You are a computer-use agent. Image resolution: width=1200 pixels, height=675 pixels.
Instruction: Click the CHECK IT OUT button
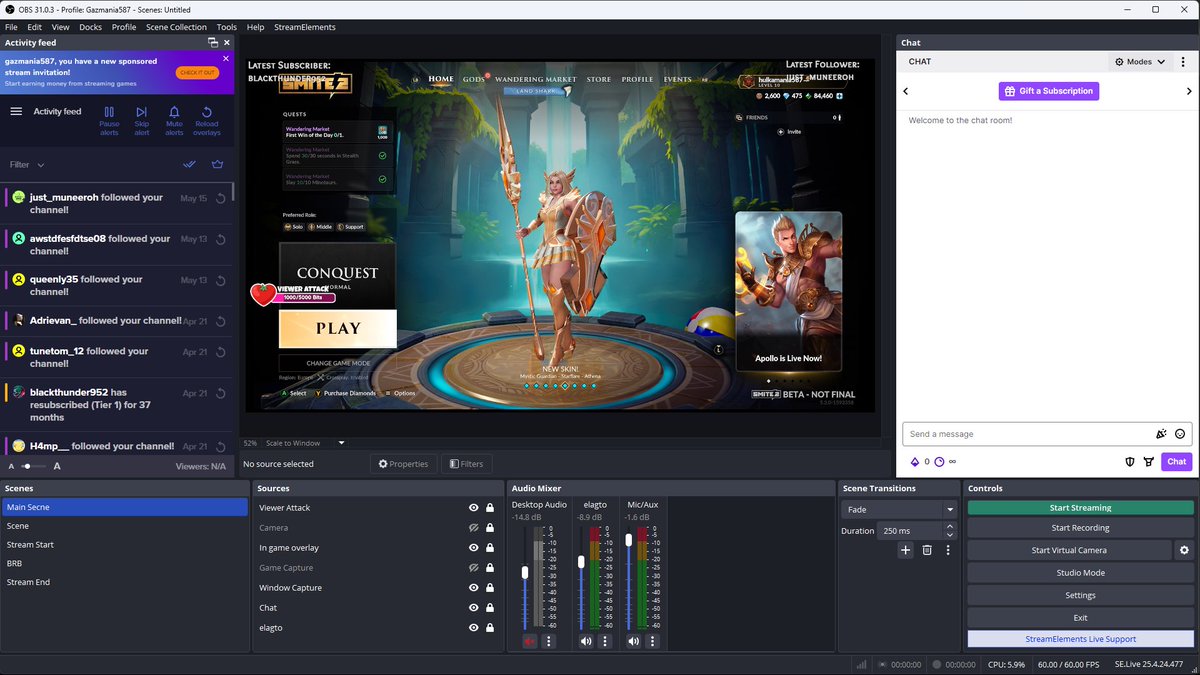tap(196, 73)
